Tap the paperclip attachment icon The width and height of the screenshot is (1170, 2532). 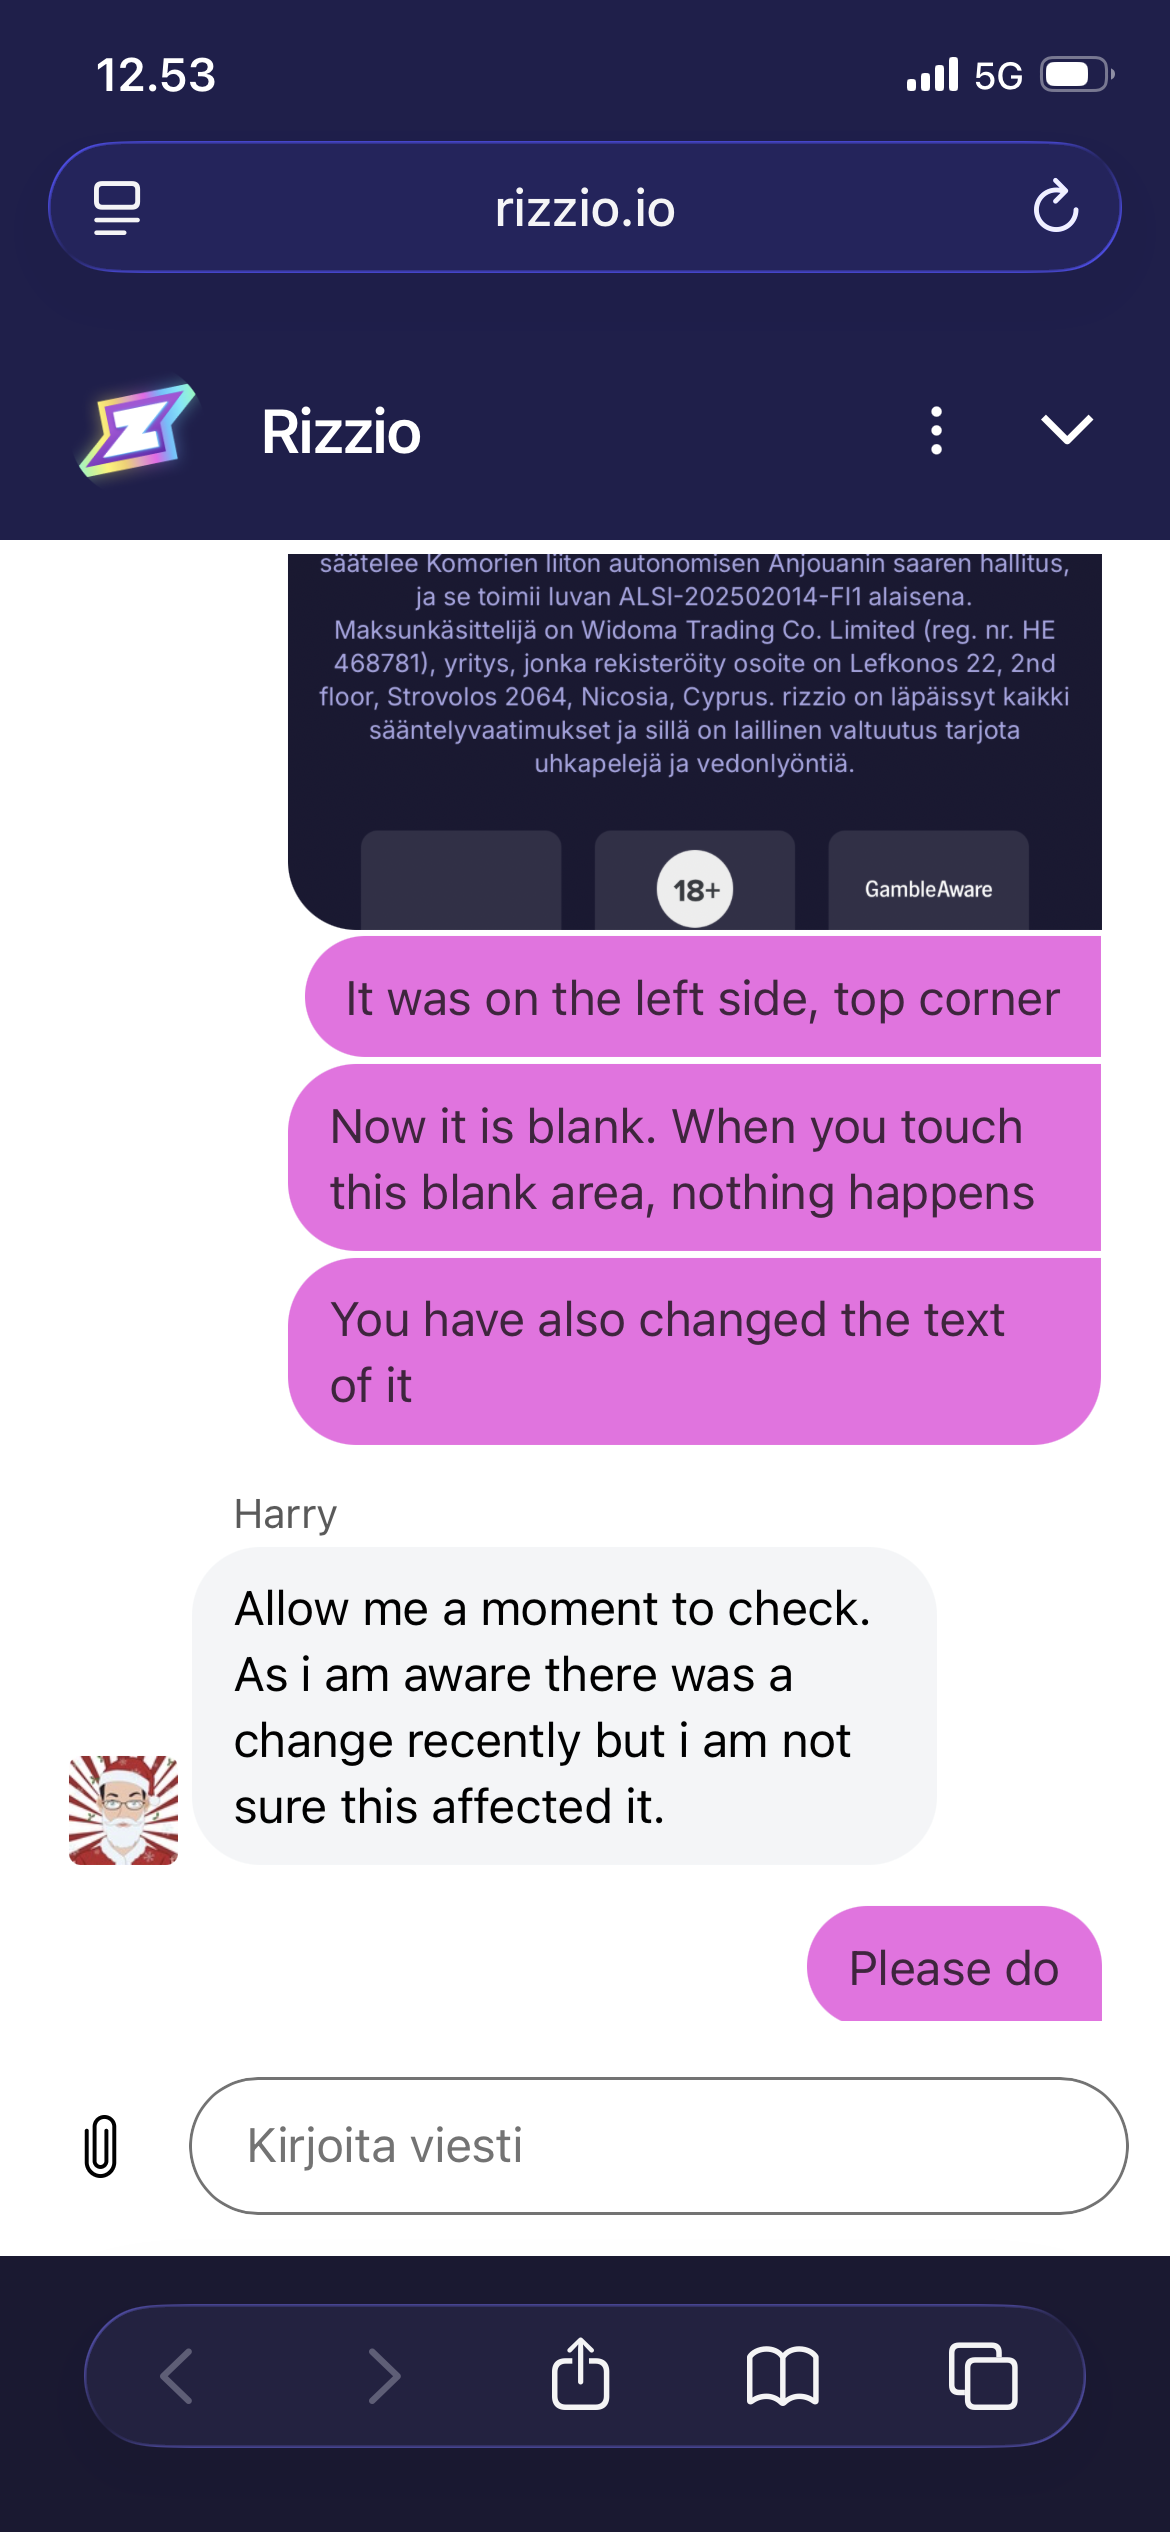(x=101, y=2146)
